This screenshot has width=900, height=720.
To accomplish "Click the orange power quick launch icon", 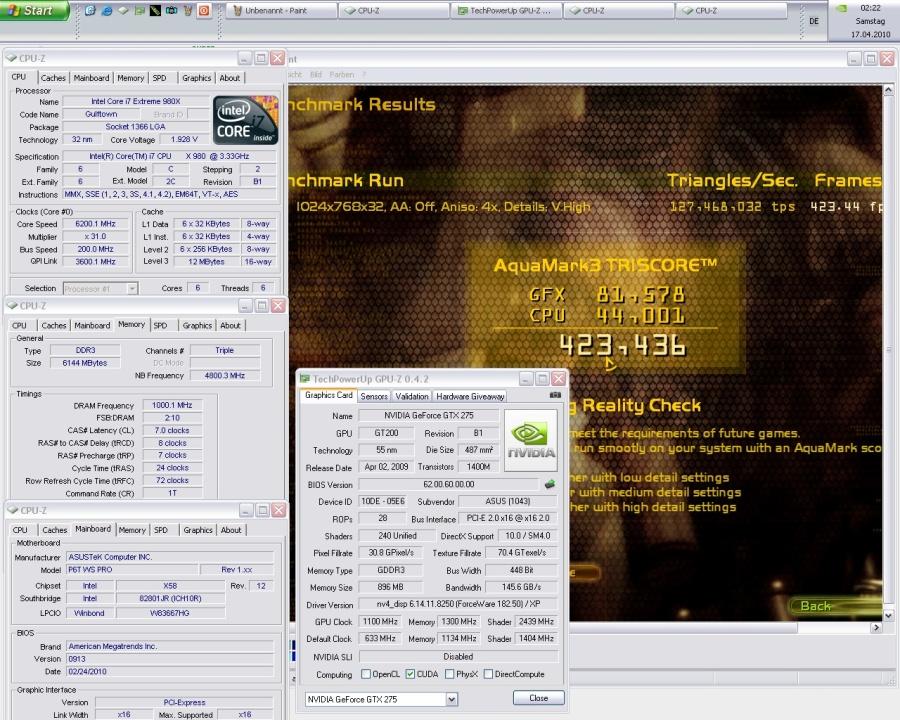I will [204, 10].
